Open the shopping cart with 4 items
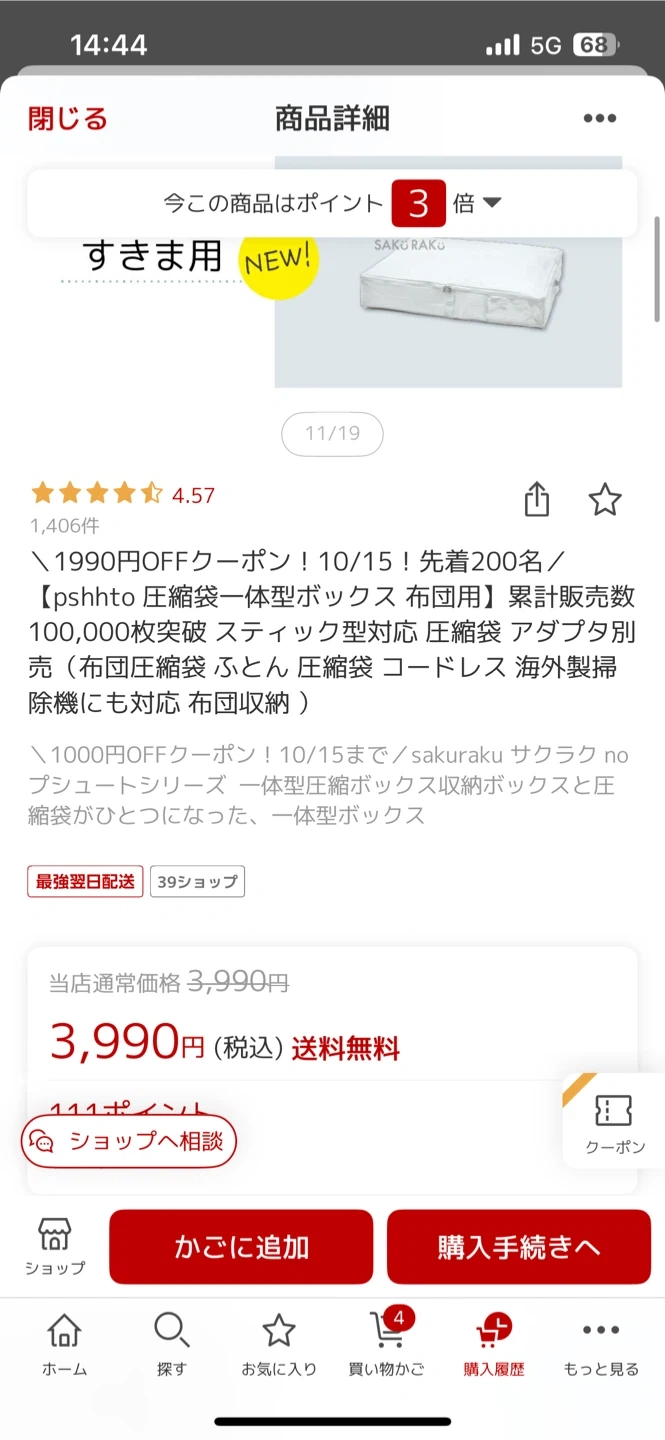665x1440 pixels. [x=386, y=1344]
